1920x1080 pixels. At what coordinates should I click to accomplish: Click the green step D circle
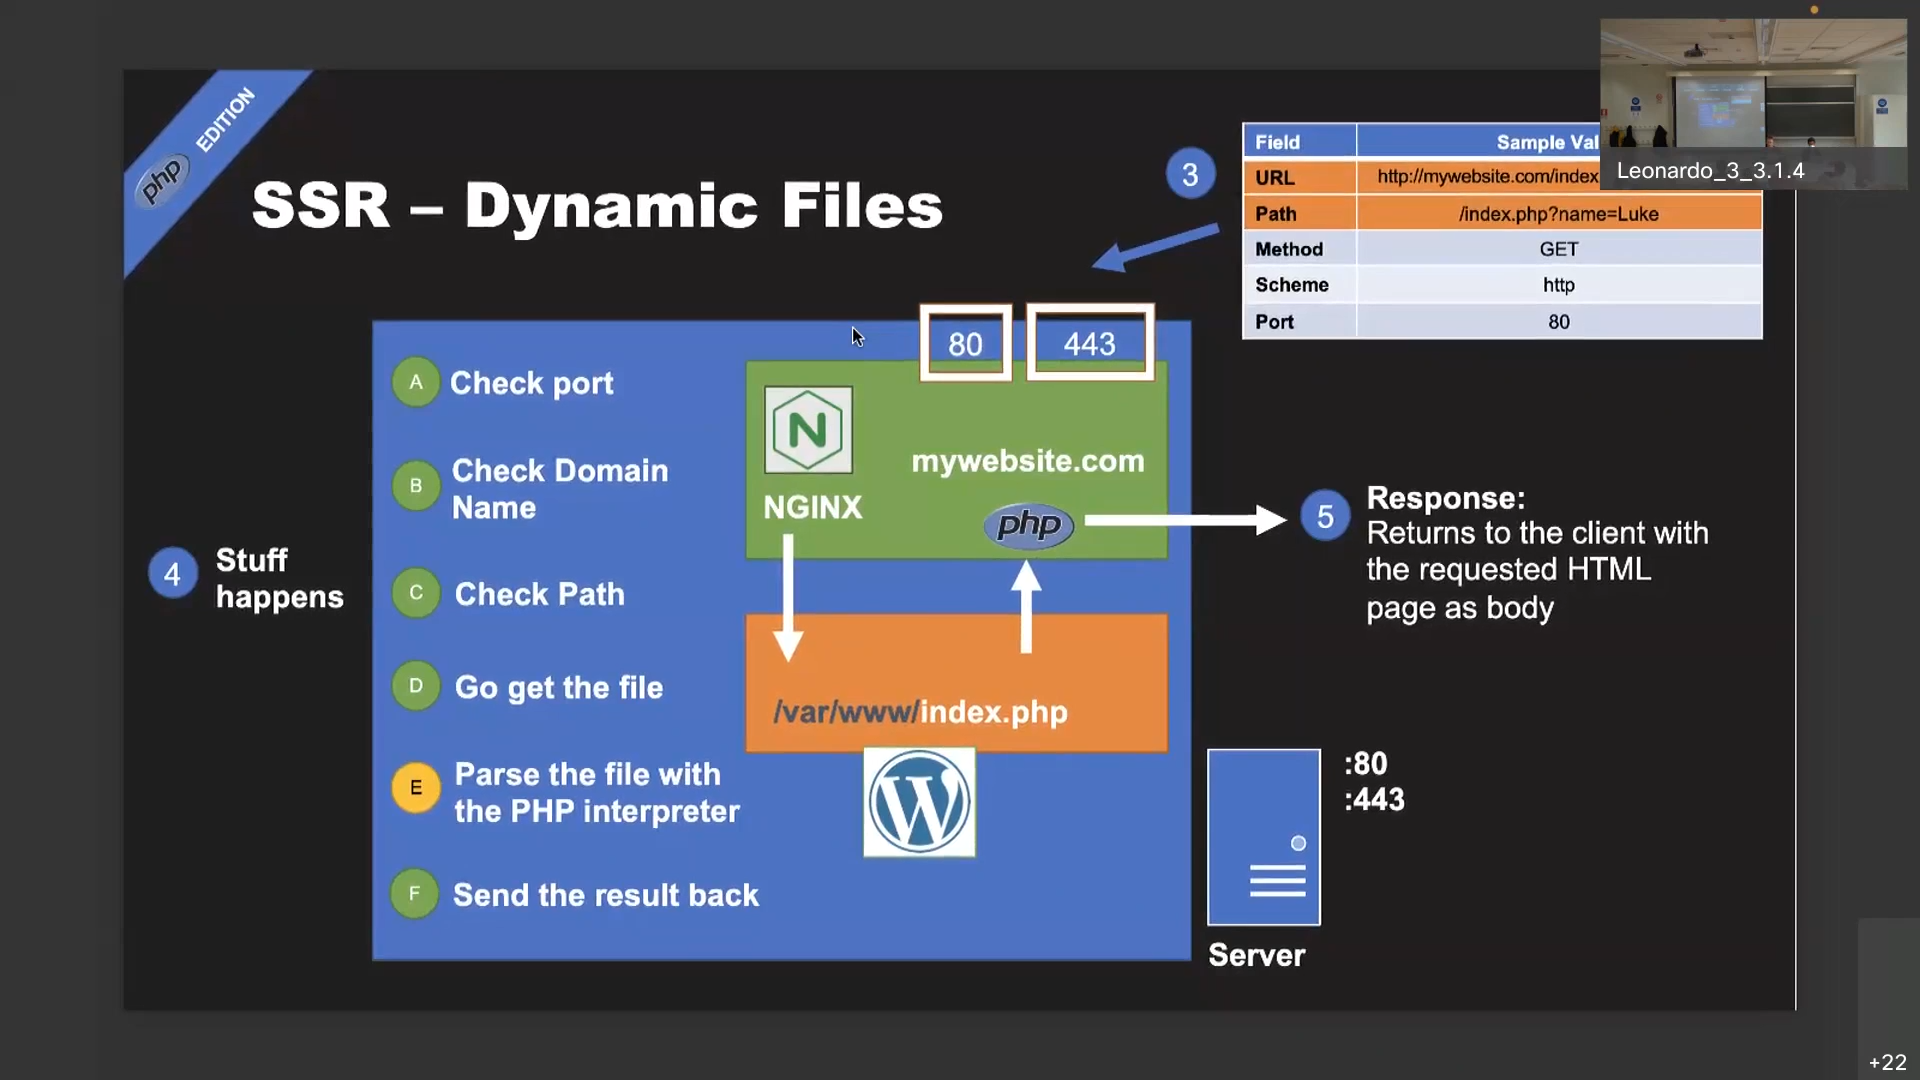click(x=415, y=686)
